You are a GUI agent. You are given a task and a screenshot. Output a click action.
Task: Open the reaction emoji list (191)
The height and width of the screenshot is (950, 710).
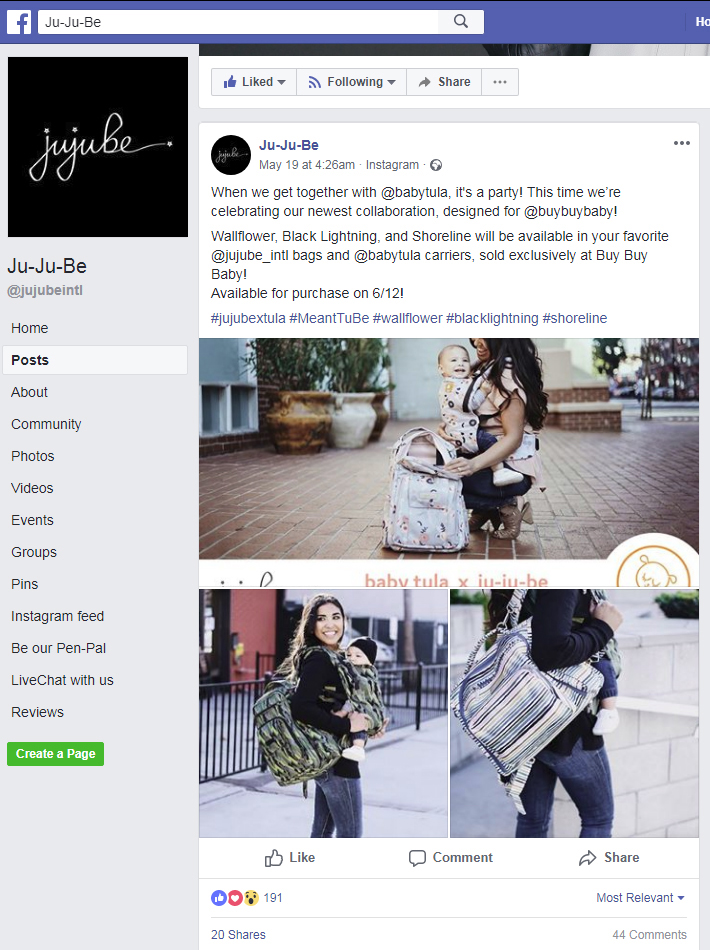click(247, 898)
